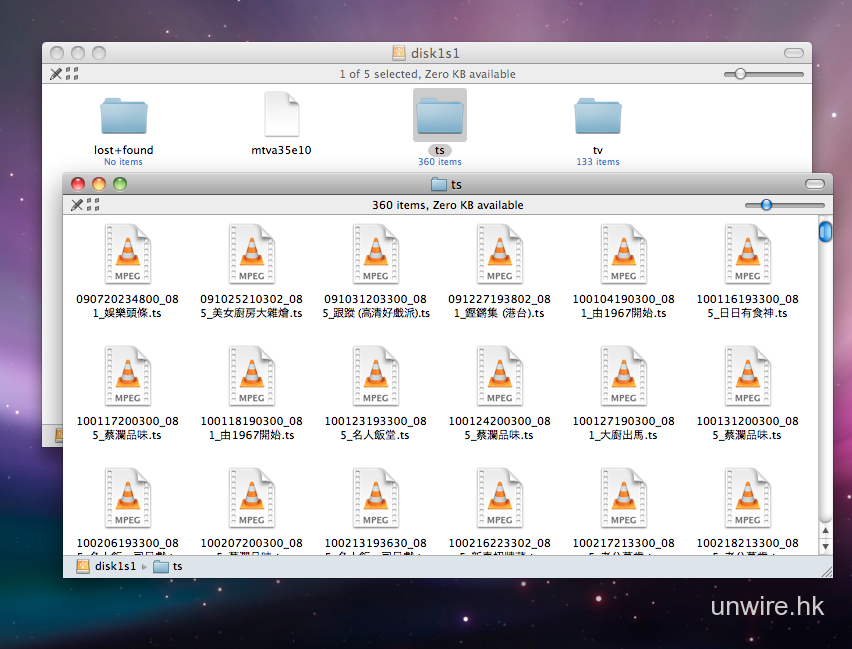Select the mtva35e10 file icon

(x=281, y=115)
